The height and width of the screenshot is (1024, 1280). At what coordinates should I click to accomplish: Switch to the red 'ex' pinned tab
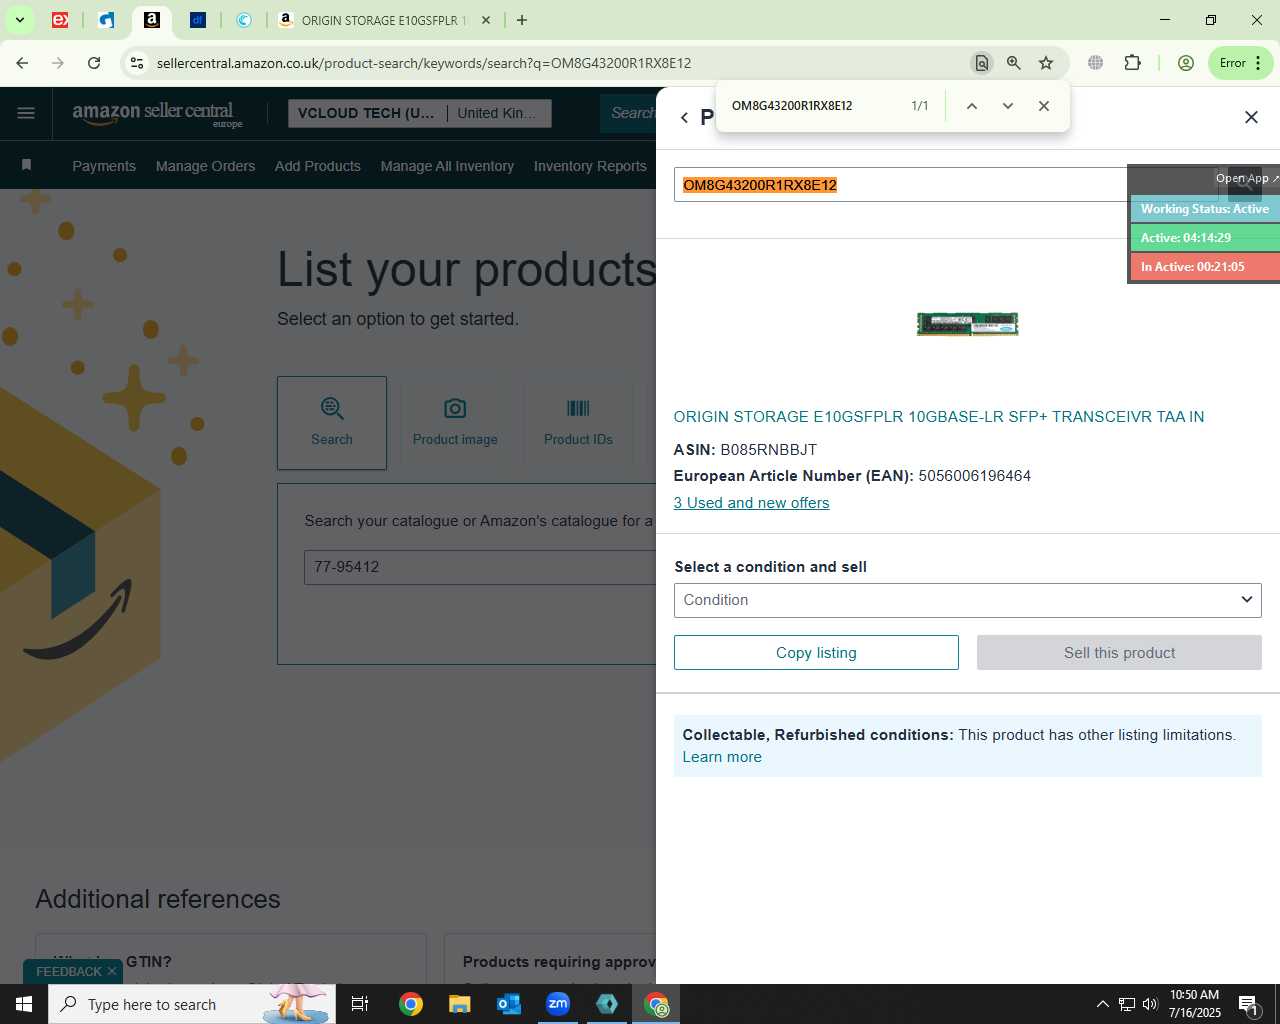[x=60, y=20]
